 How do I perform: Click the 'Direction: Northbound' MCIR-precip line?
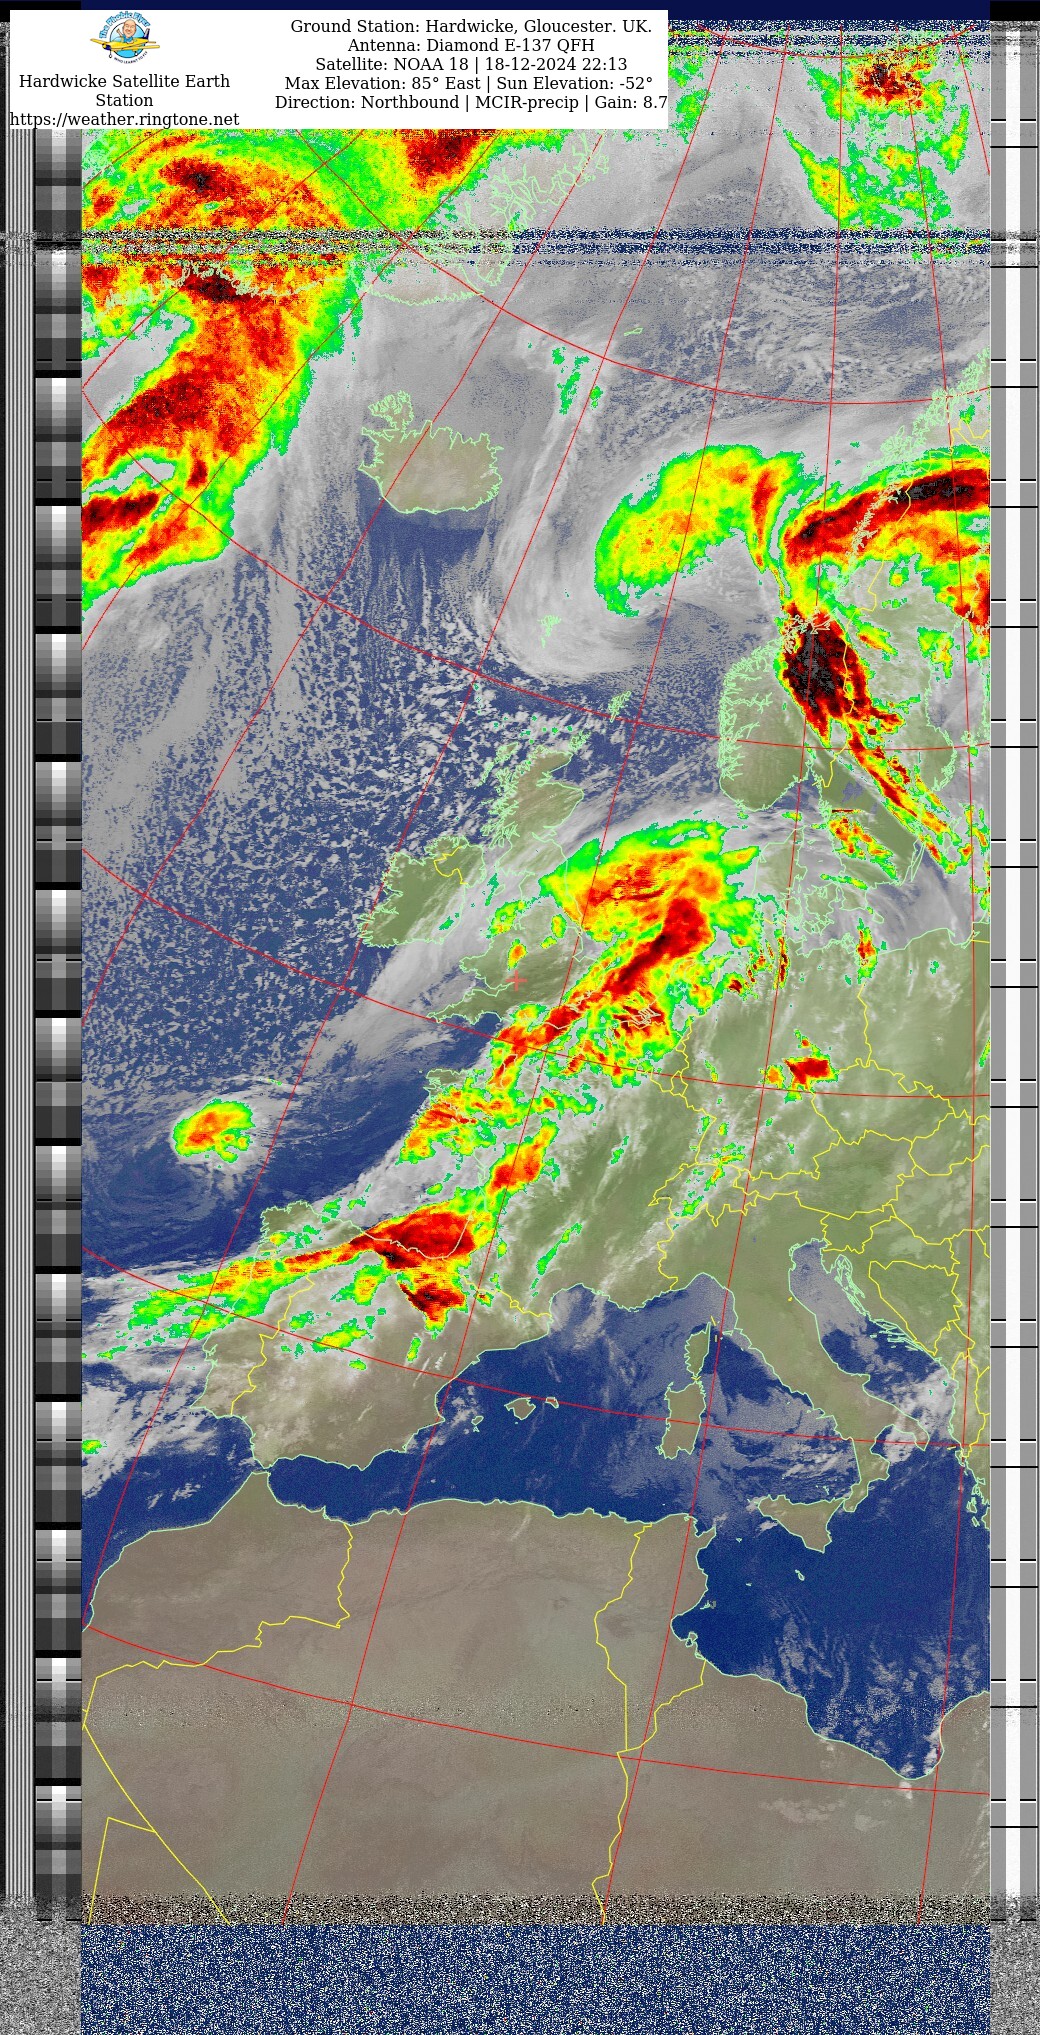click(x=470, y=102)
